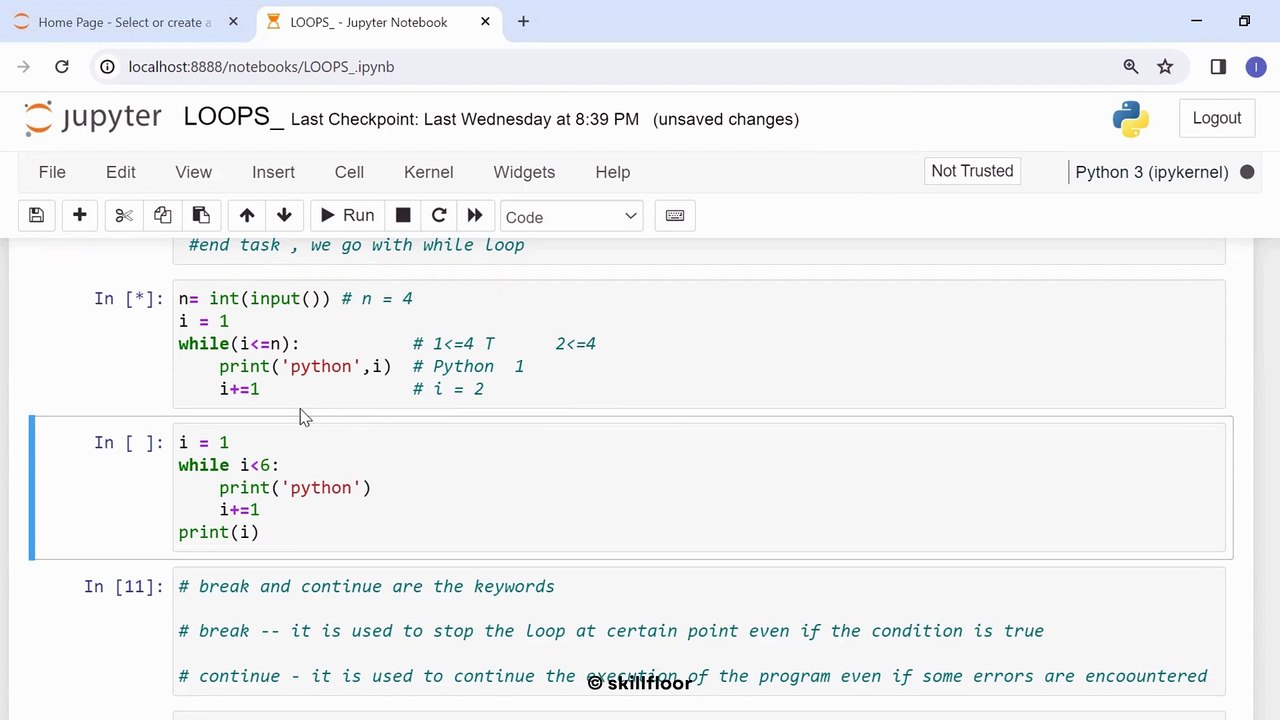Click the comment about break stopping the loop
Image resolution: width=1280 pixels, height=720 pixels.
[611, 631]
